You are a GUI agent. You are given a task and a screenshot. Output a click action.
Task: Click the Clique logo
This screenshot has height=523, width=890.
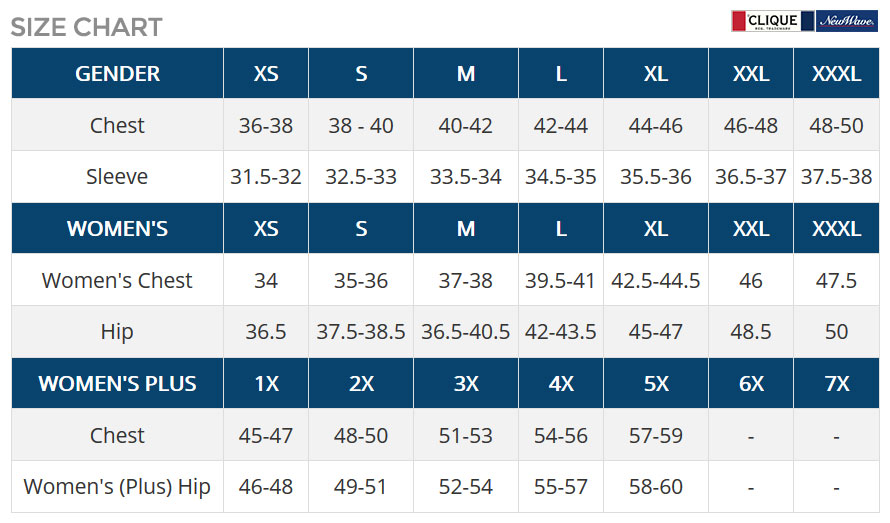point(773,21)
